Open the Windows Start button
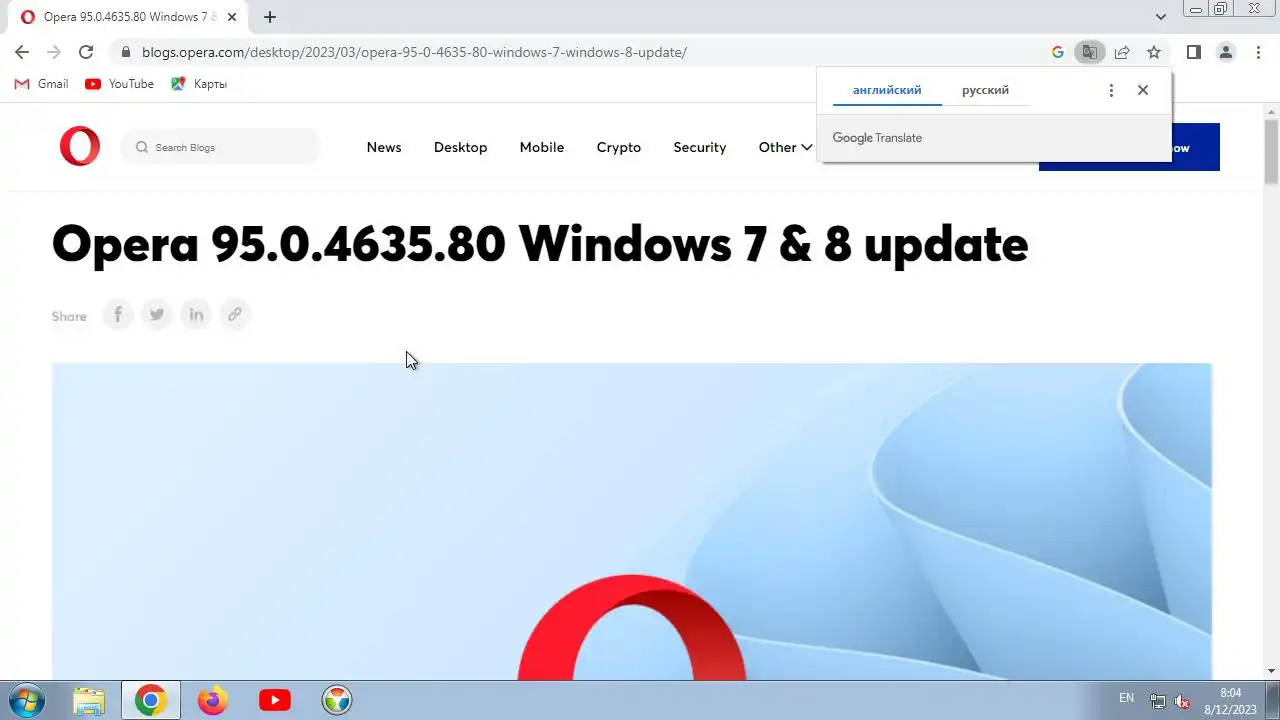 (x=25, y=701)
